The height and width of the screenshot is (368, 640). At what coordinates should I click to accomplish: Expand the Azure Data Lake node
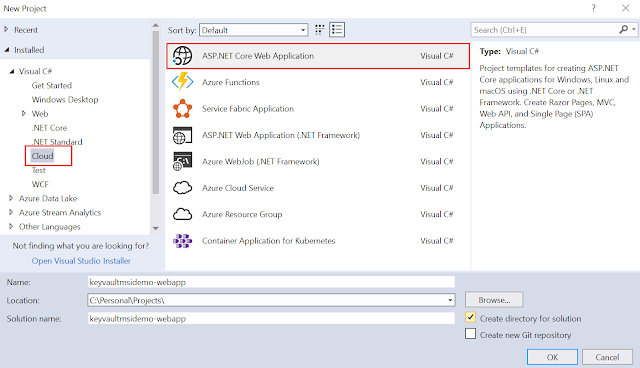tap(11, 198)
